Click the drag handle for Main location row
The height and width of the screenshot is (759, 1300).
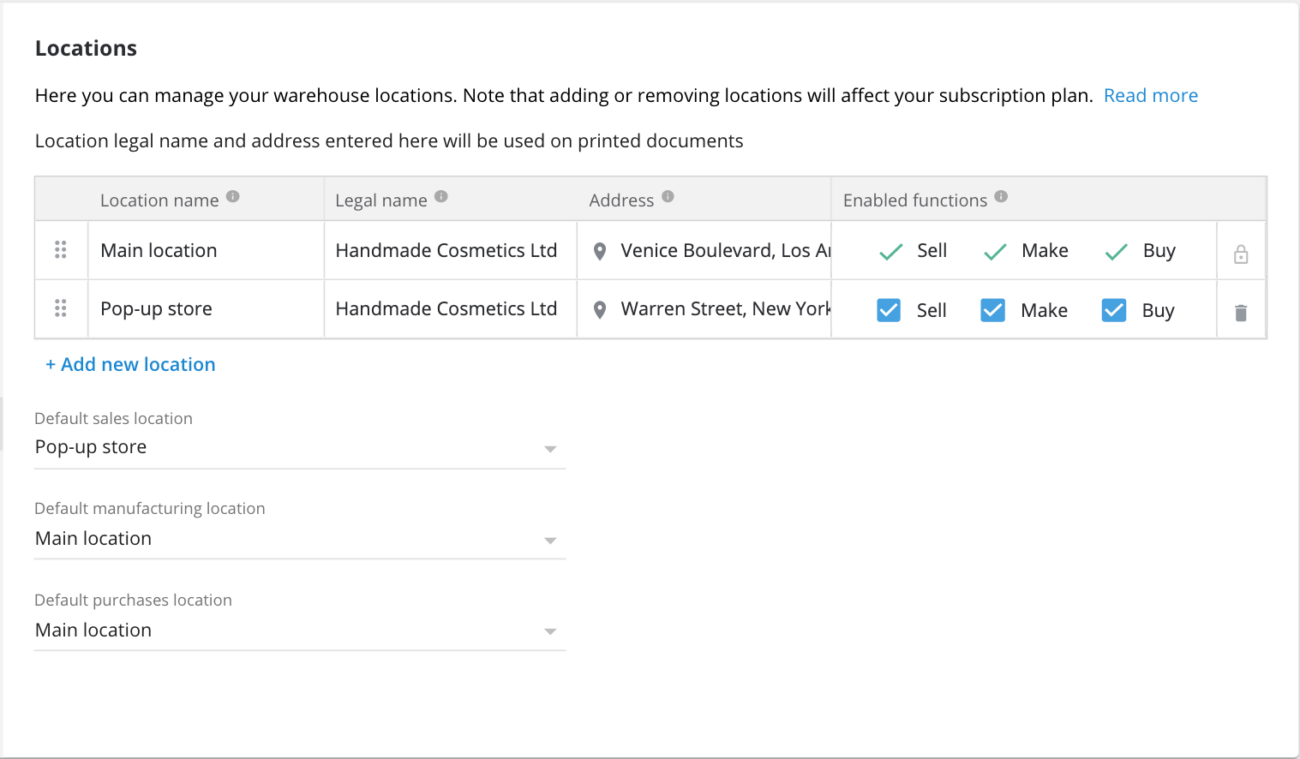pyautogui.click(x=61, y=250)
